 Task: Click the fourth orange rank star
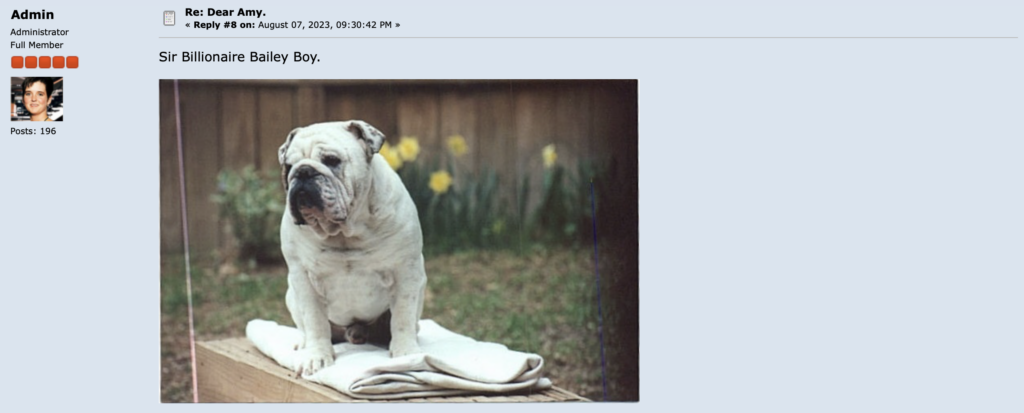[x=58, y=62]
